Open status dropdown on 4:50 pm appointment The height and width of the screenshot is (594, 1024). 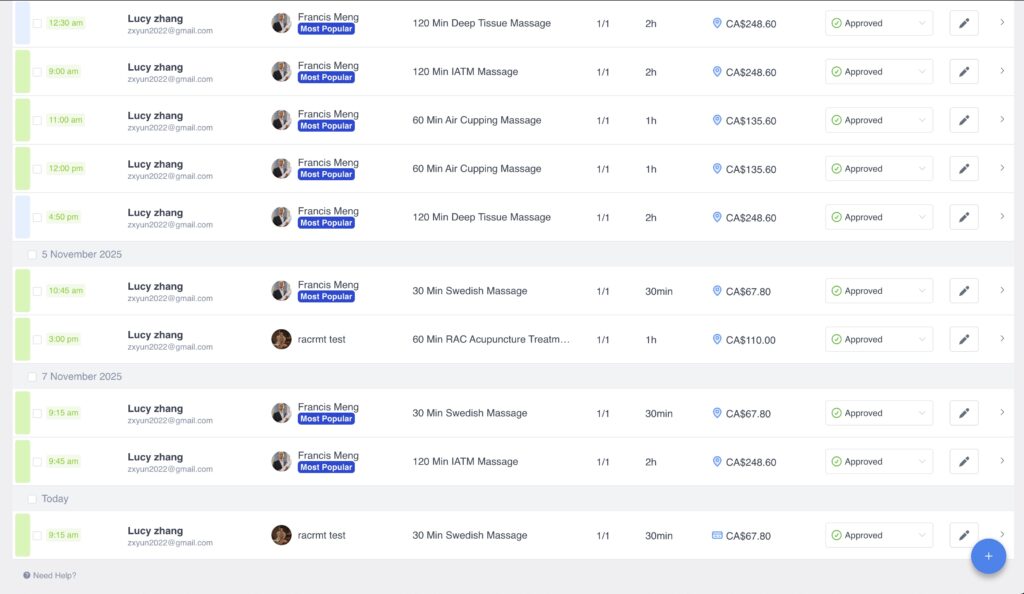coord(878,217)
